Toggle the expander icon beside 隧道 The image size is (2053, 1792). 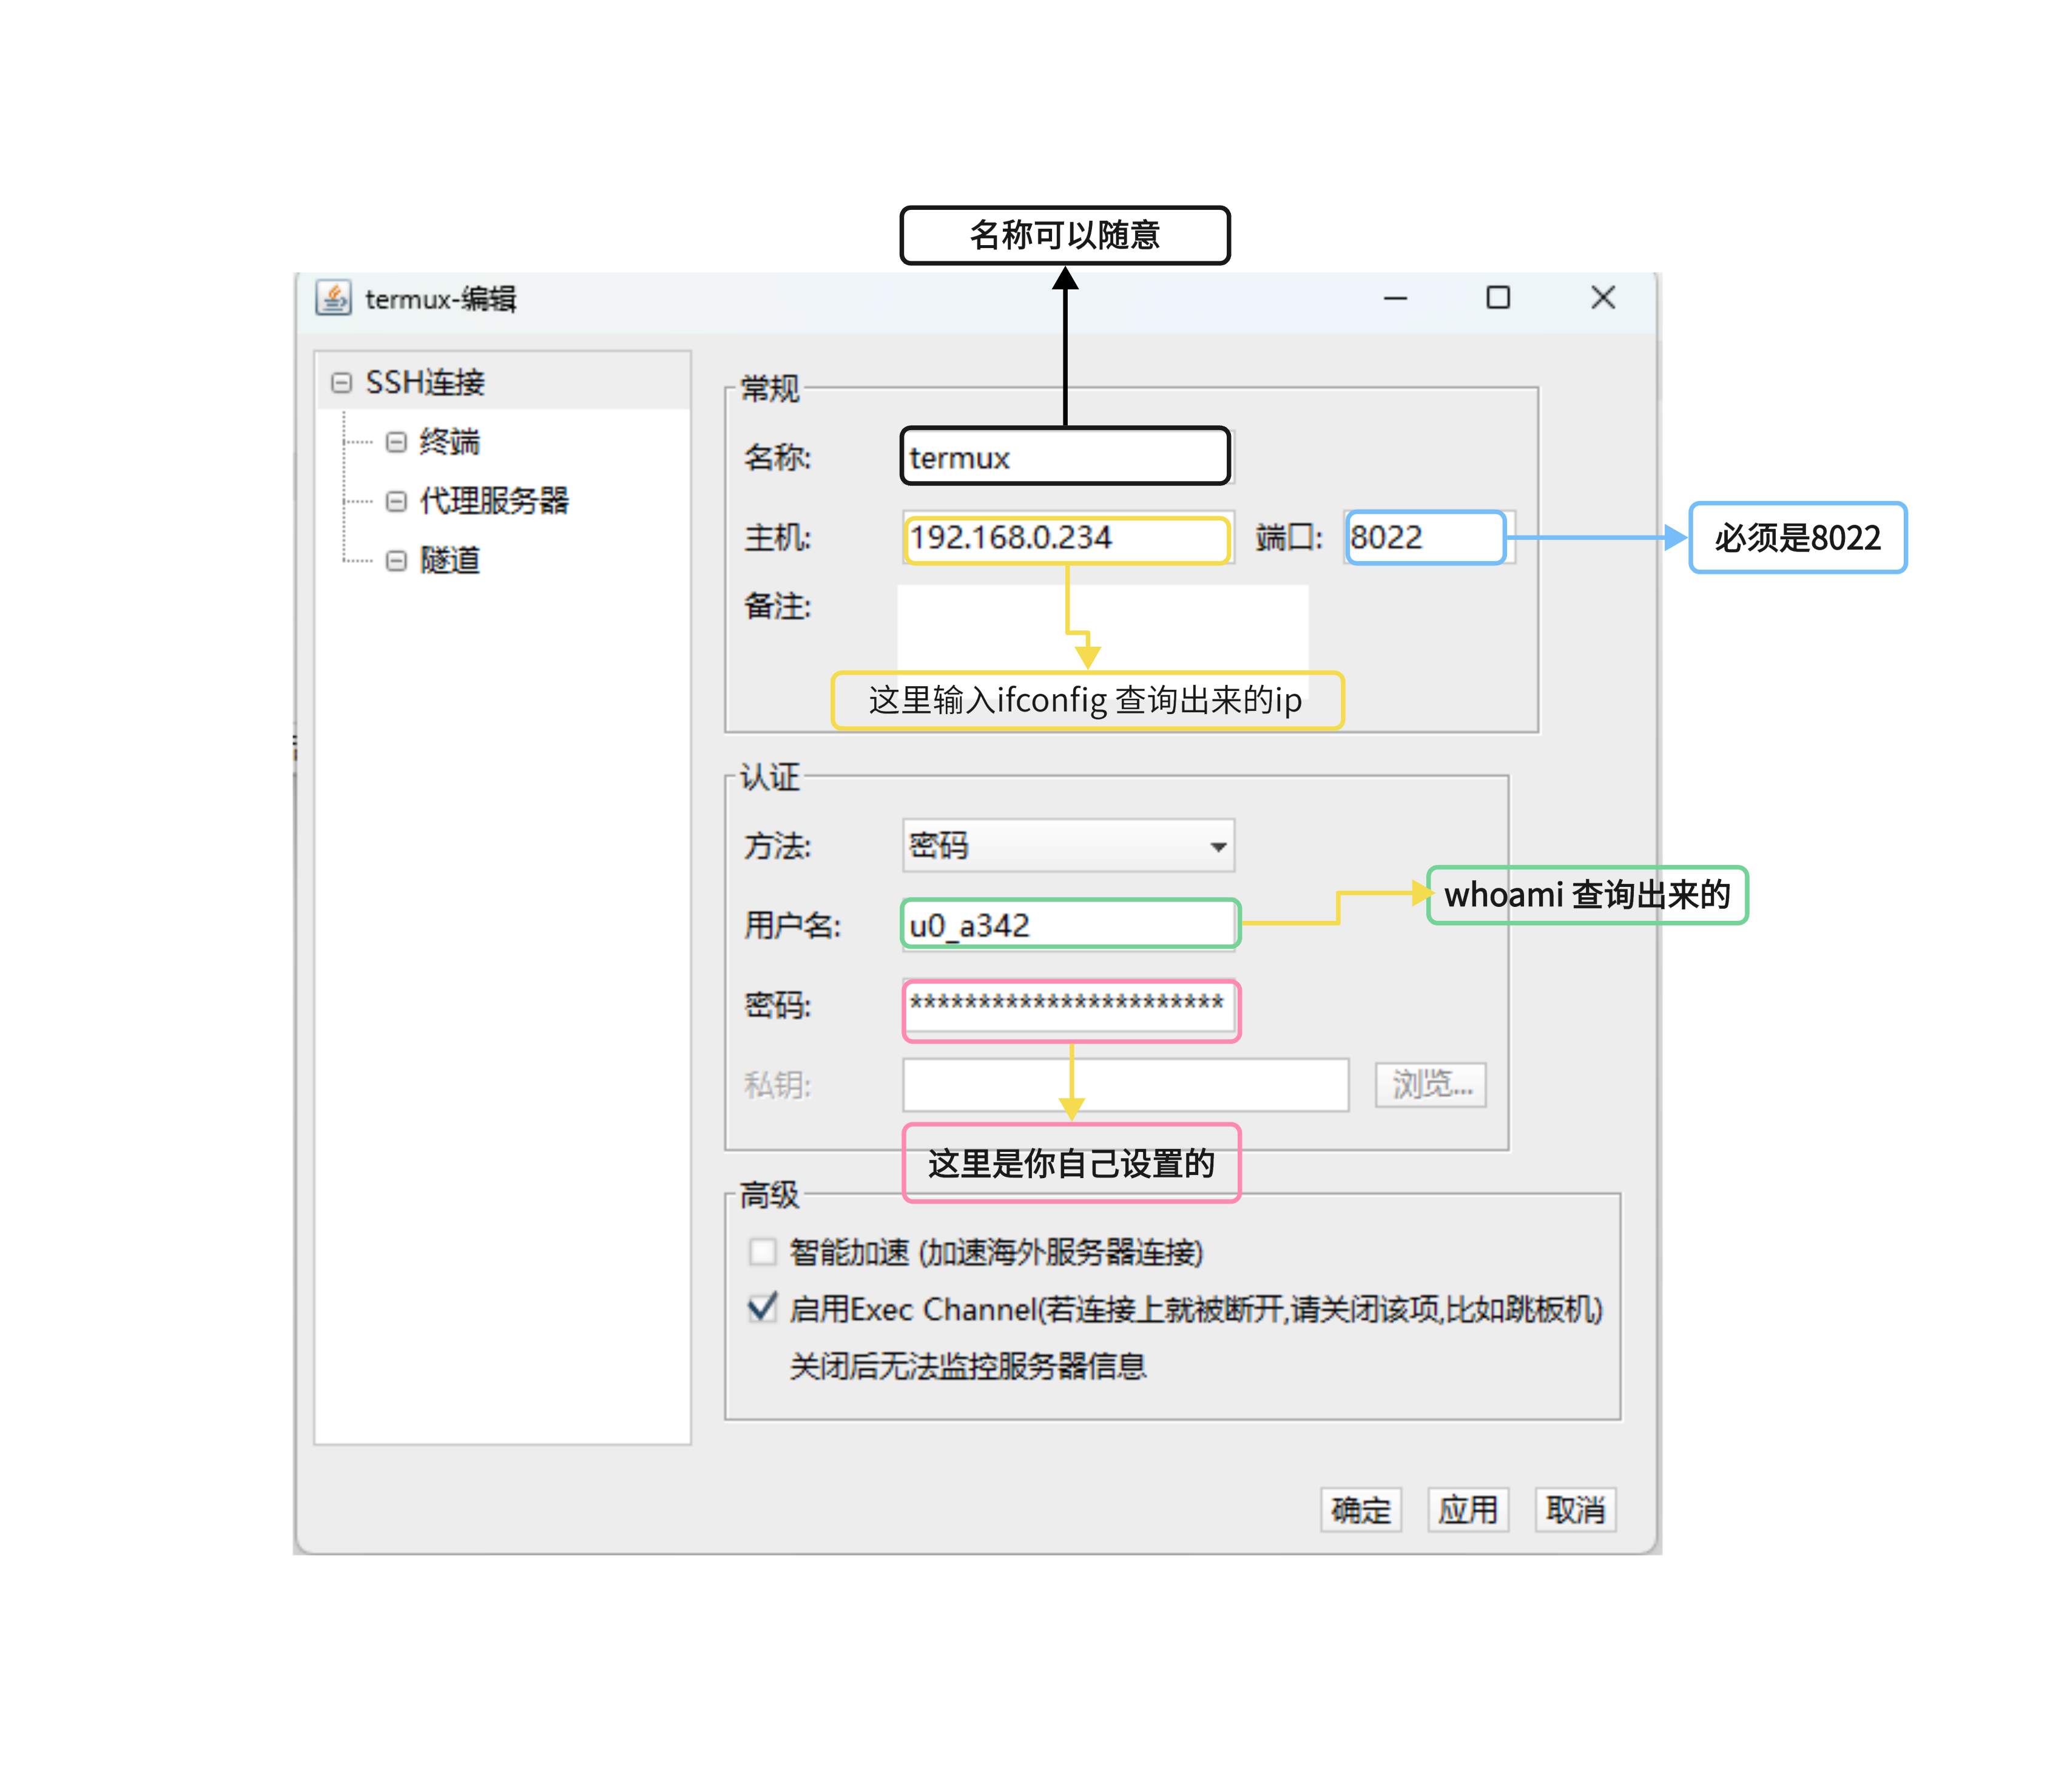point(396,560)
